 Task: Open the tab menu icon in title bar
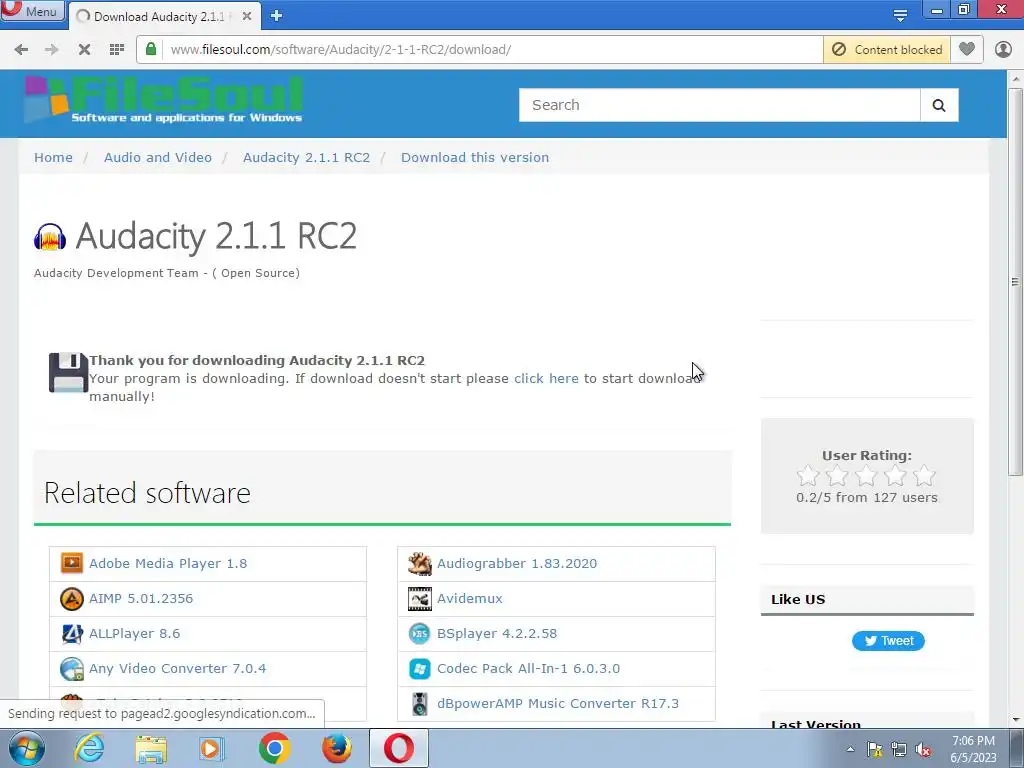901,16
